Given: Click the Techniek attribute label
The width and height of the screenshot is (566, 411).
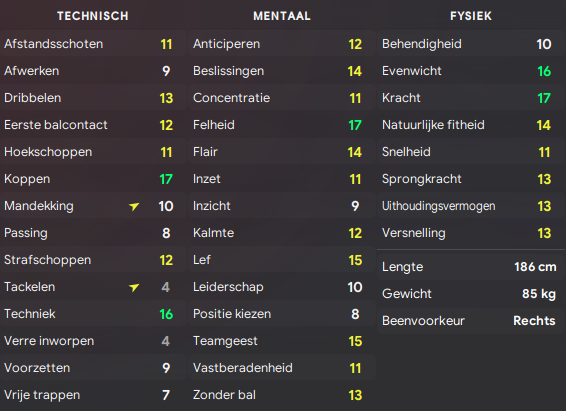Looking at the screenshot, I should (x=30, y=314).
